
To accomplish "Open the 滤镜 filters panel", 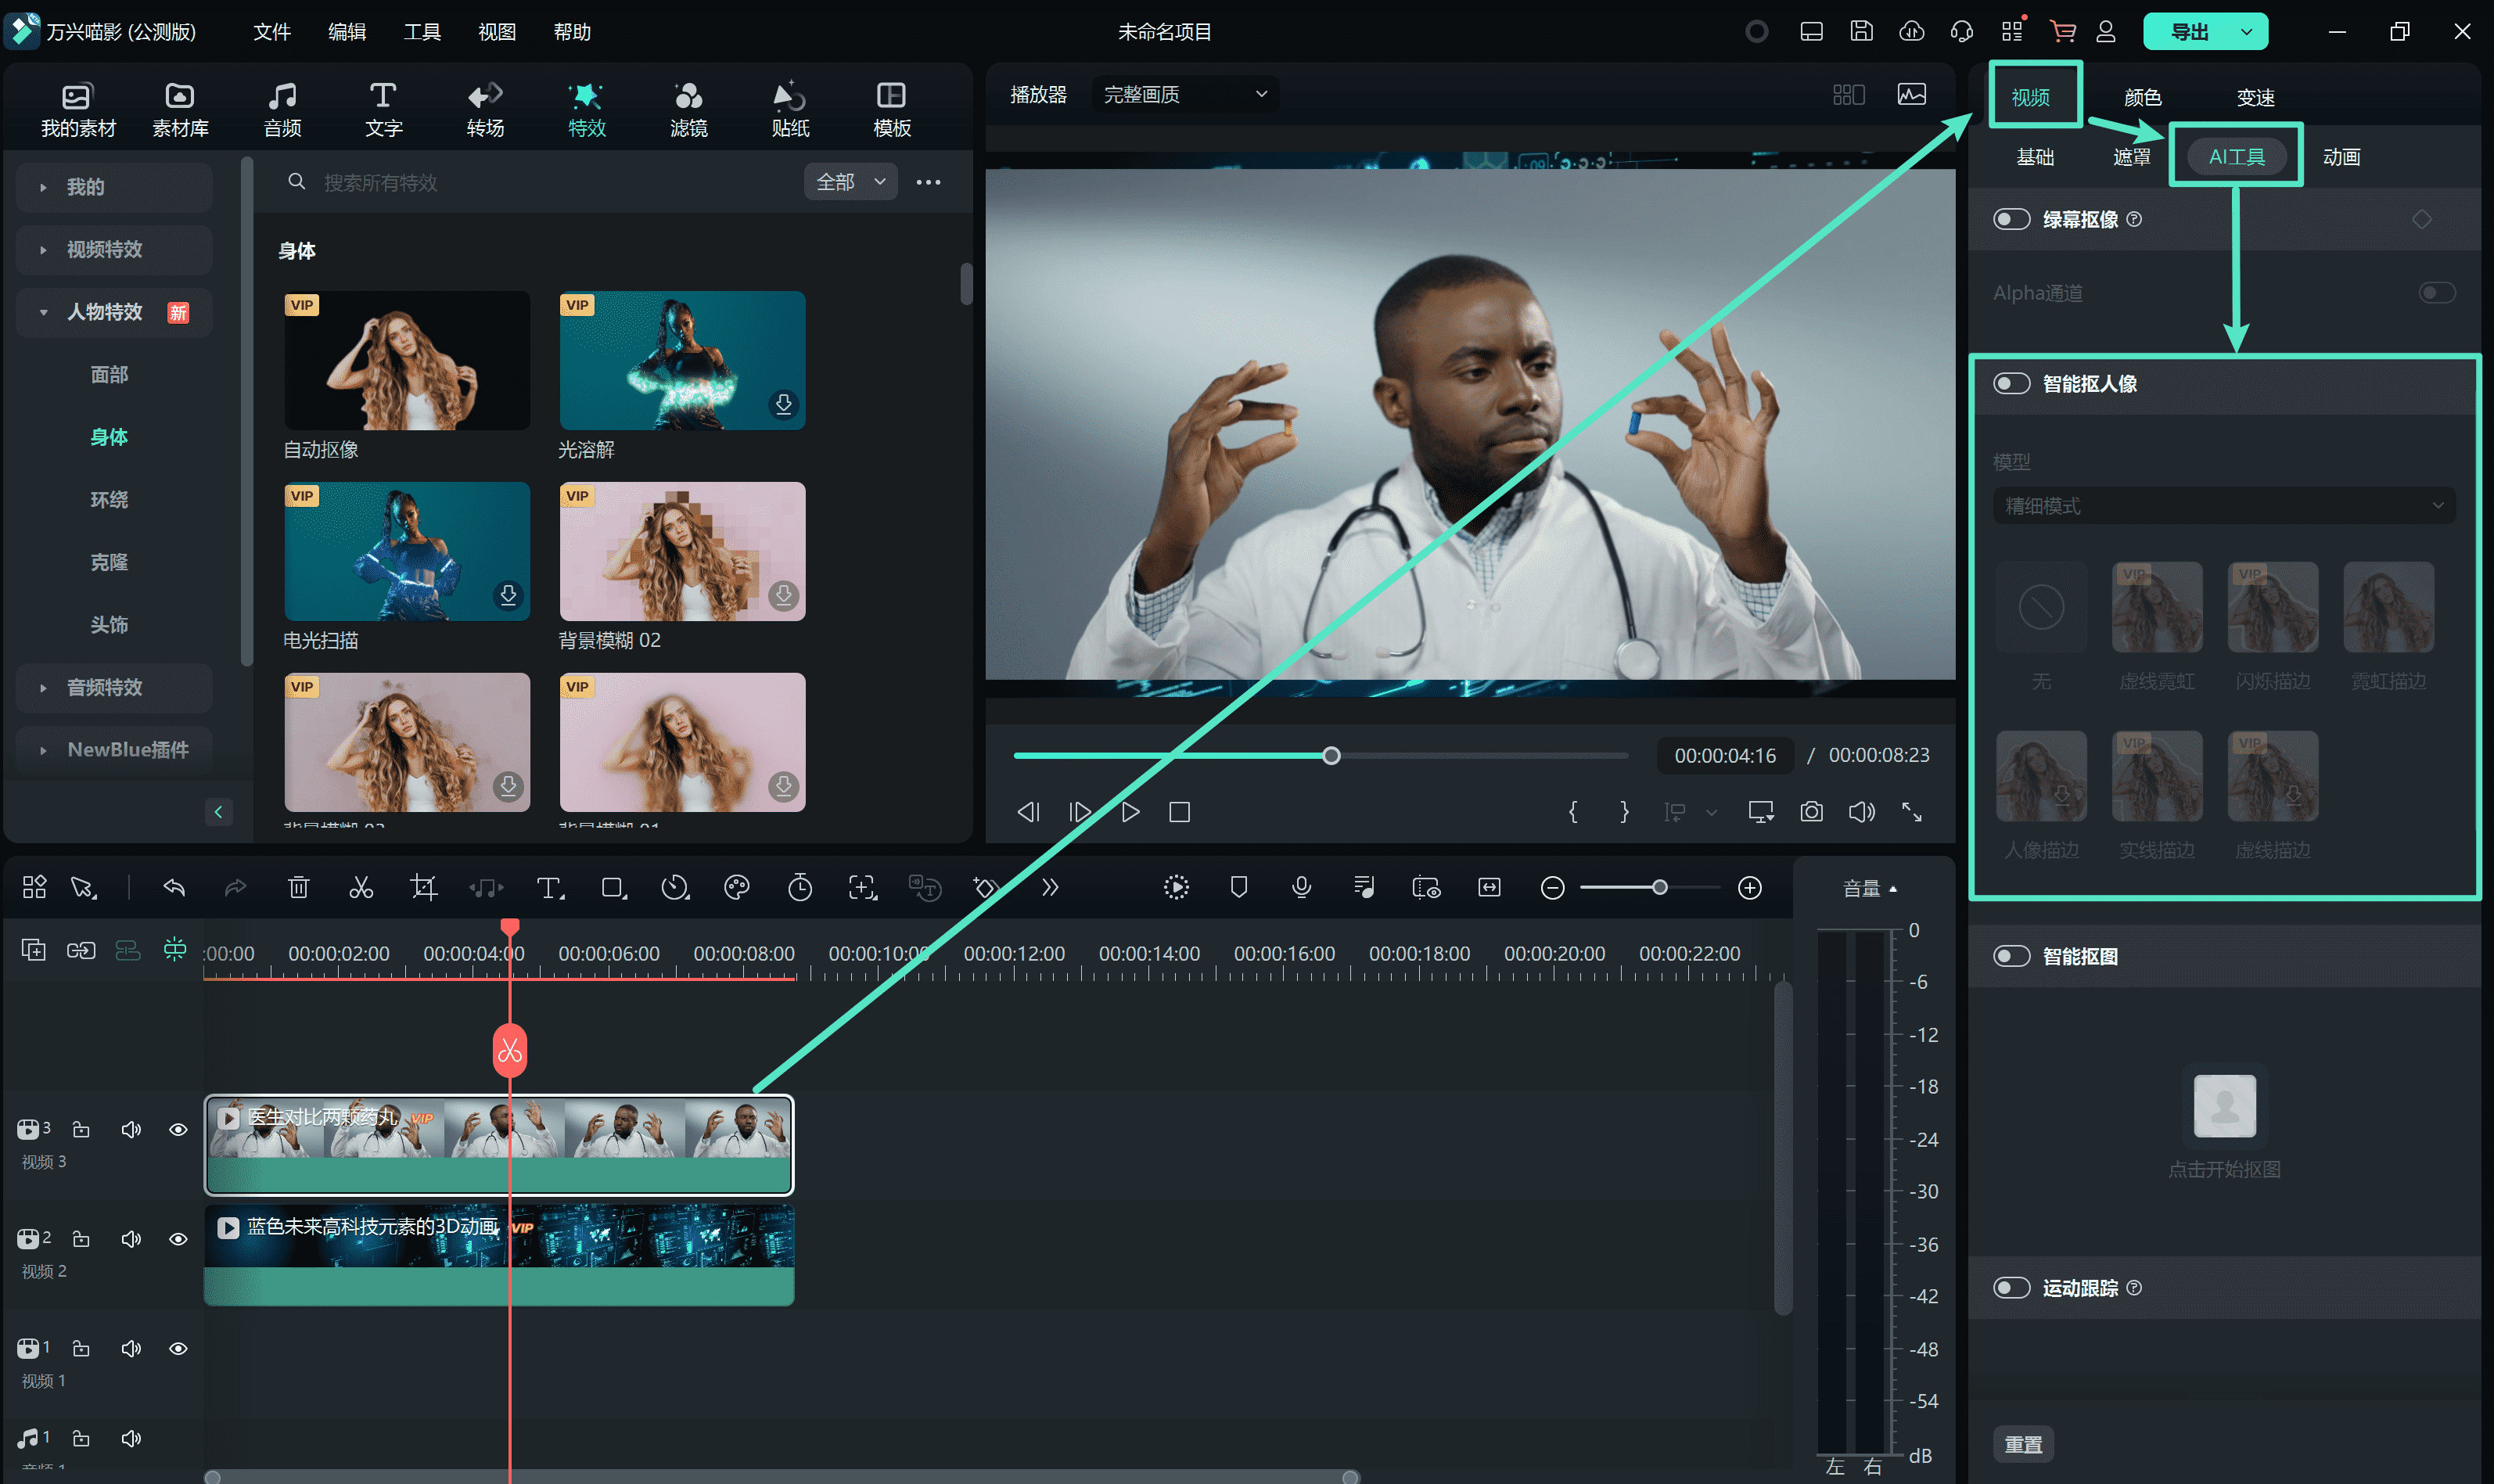I will (x=688, y=109).
